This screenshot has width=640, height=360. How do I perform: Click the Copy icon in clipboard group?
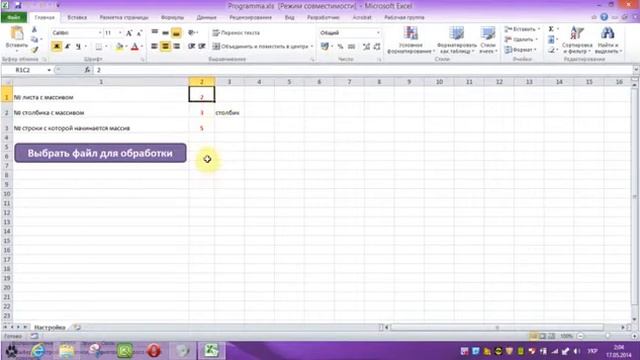pyautogui.click(x=34, y=39)
